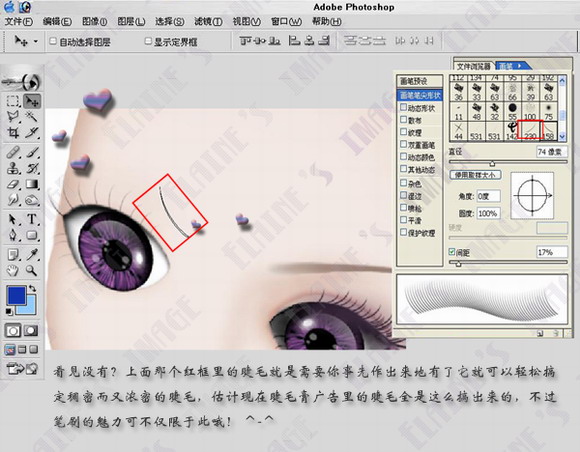The width and height of the screenshot is (580, 452).
Task: Select the Type tool
Action: (32, 219)
